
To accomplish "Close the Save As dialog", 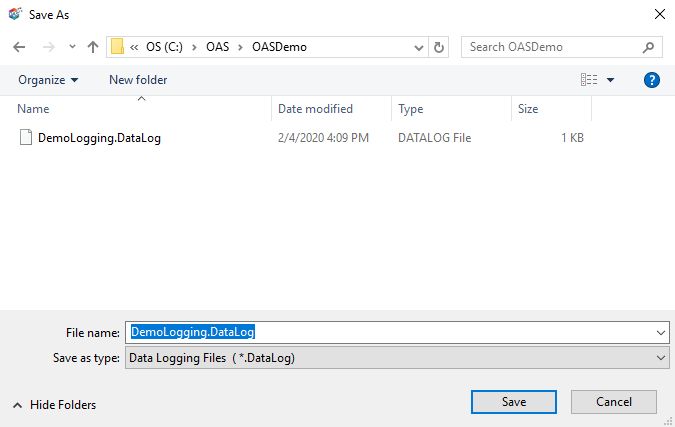I will [x=660, y=14].
